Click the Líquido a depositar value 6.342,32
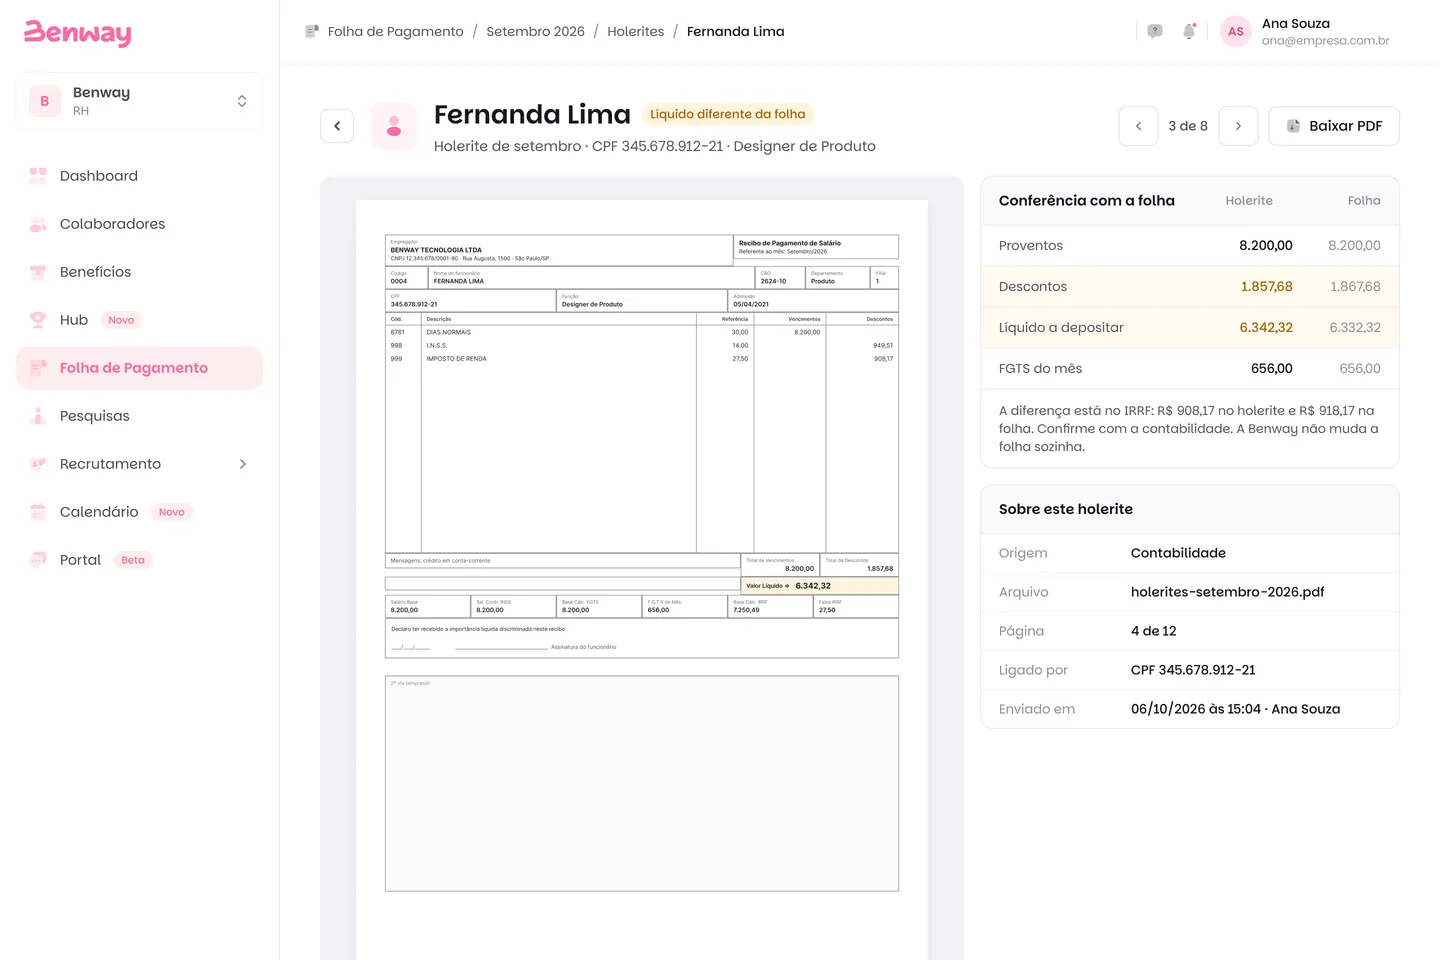Screen dimensions: 1440x960 point(1266,328)
